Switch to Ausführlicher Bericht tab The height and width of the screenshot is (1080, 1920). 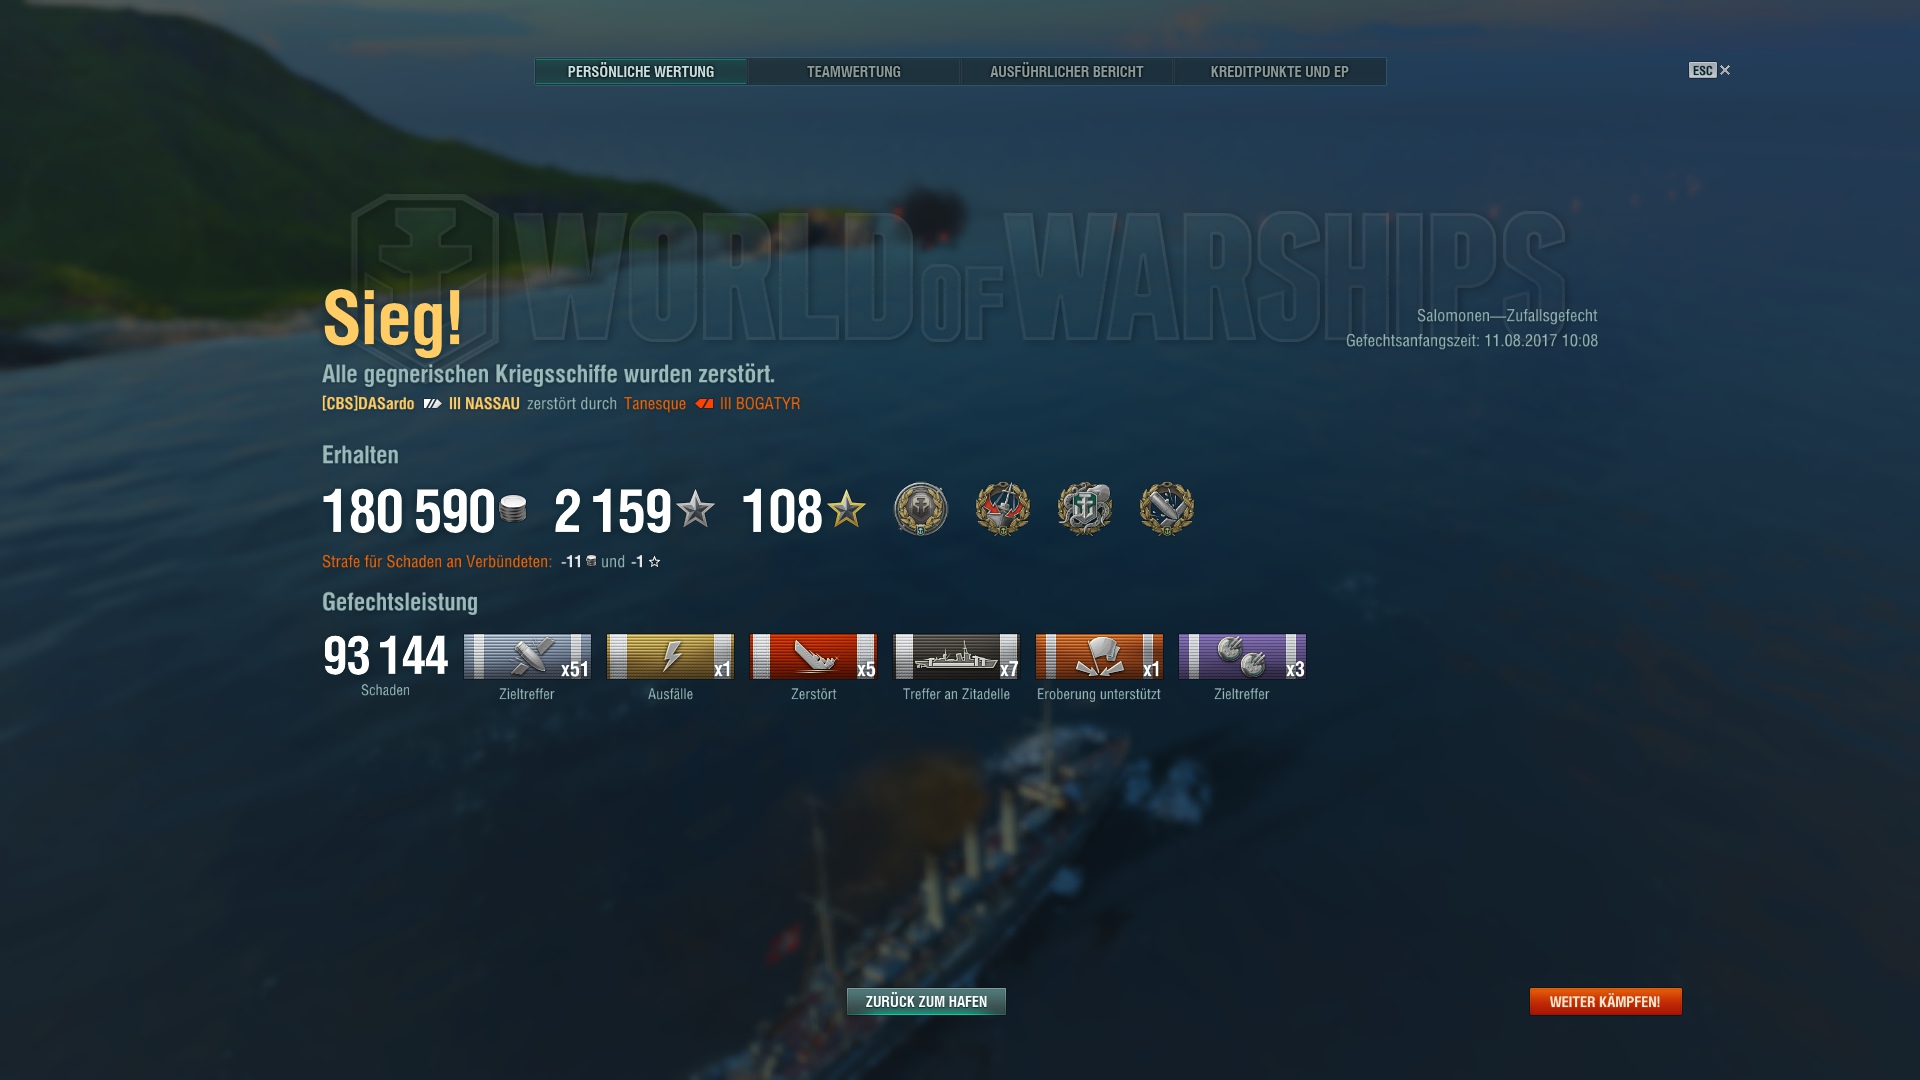coord(1066,72)
